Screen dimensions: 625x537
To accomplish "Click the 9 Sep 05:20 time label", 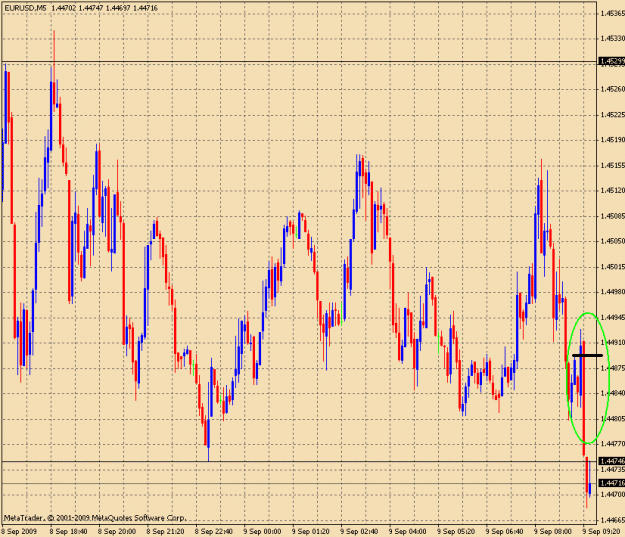I will (456, 531).
